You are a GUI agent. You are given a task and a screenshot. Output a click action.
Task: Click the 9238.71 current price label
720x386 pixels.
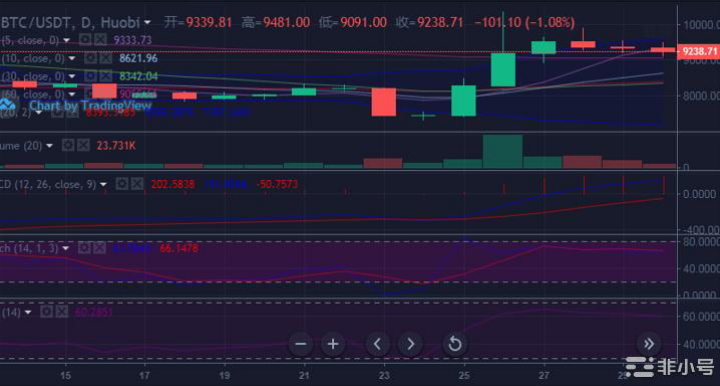point(699,51)
